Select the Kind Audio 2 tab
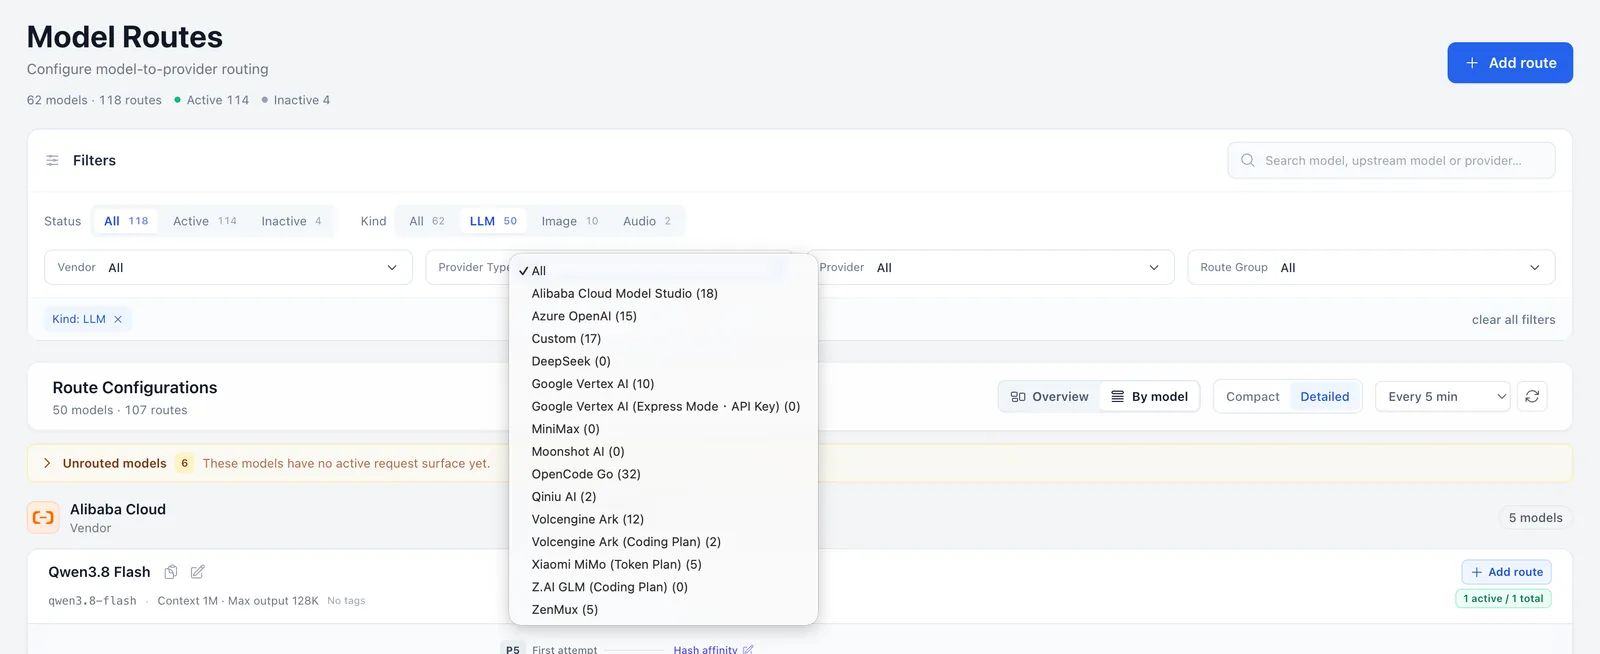This screenshot has height=654, width=1600. tap(647, 221)
